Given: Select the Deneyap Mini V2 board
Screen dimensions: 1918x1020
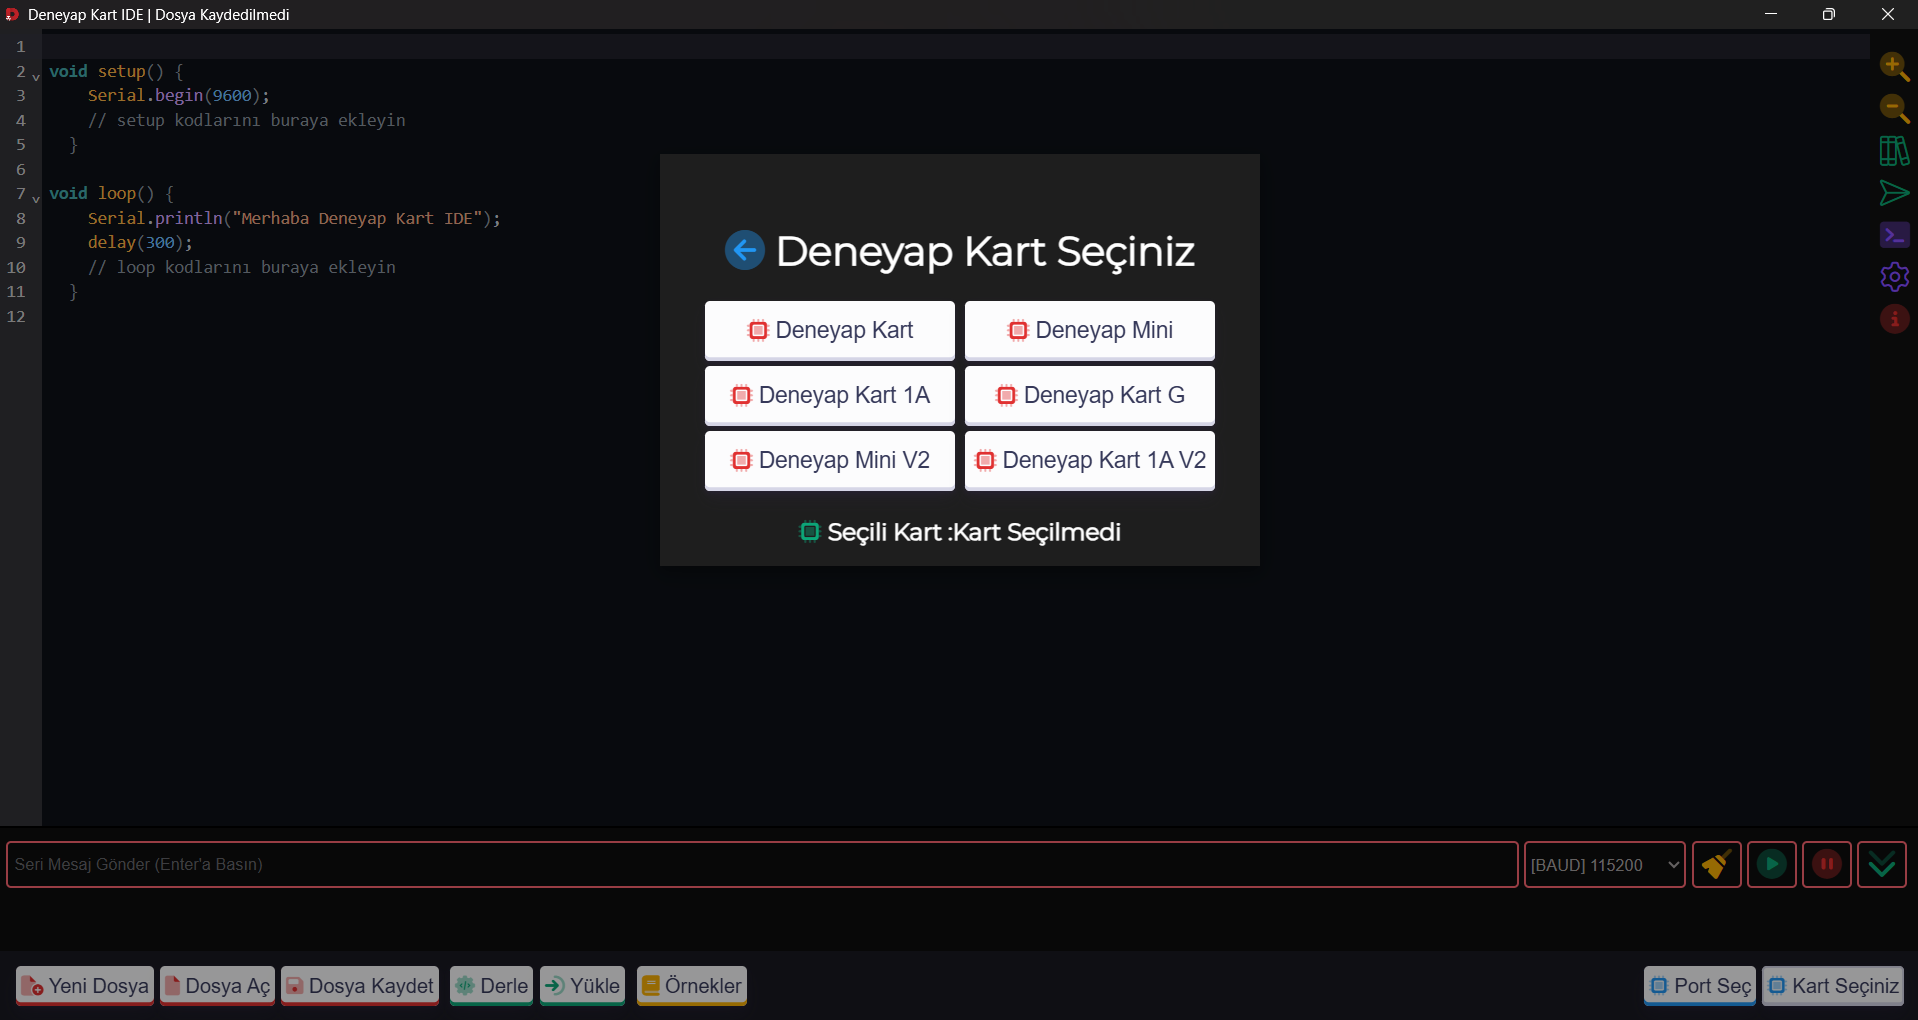Looking at the screenshot, I should click(830, 460).
